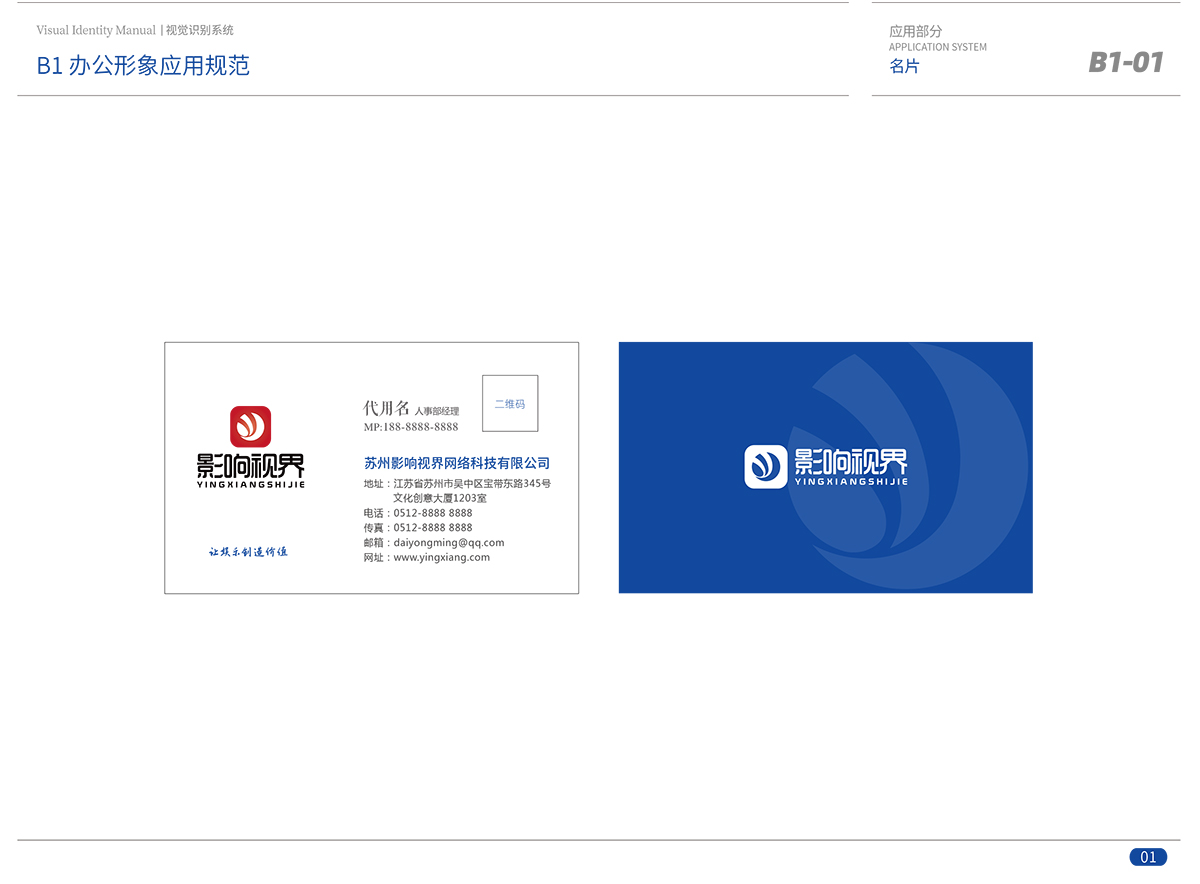The width and height of the screenshot is (1200, 884).
Task: Click the white logo icon on the blue card
Action: 766,466
